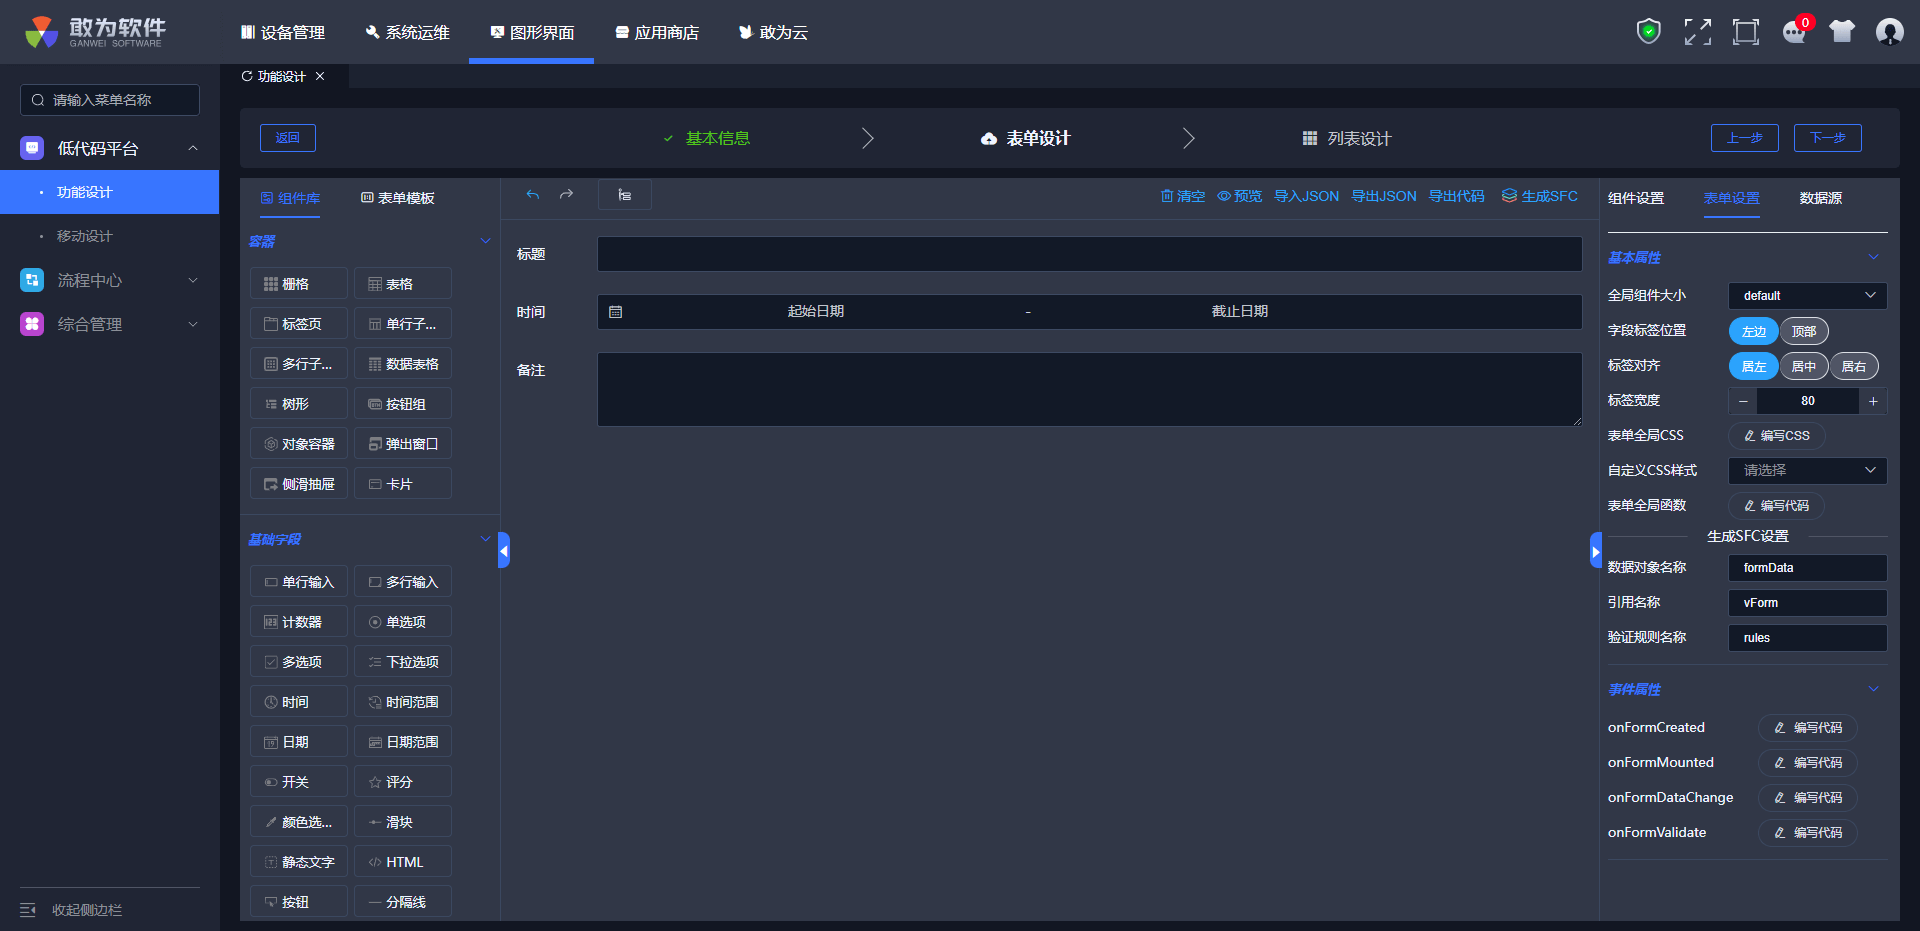Set label alignment to 居右
The height and width of the screenshot is (931, 1920).
(x=1854, y=366)
